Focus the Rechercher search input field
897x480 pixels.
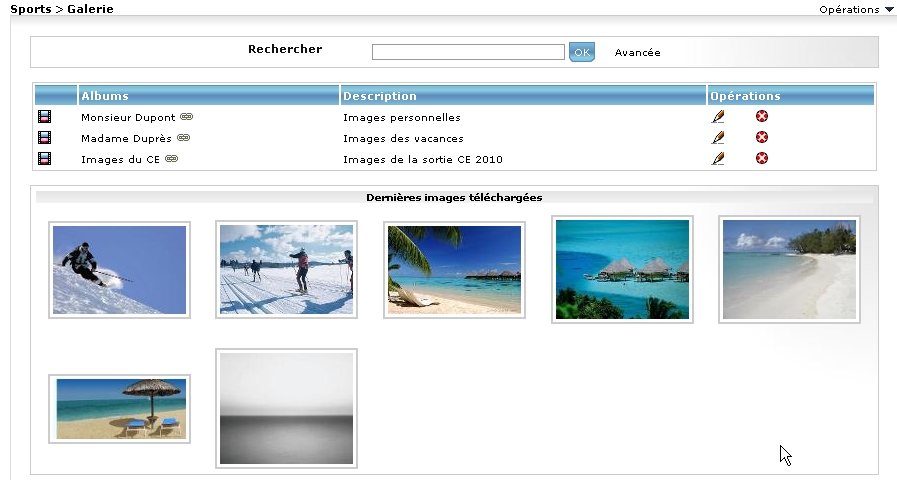(x=468, y=52)
